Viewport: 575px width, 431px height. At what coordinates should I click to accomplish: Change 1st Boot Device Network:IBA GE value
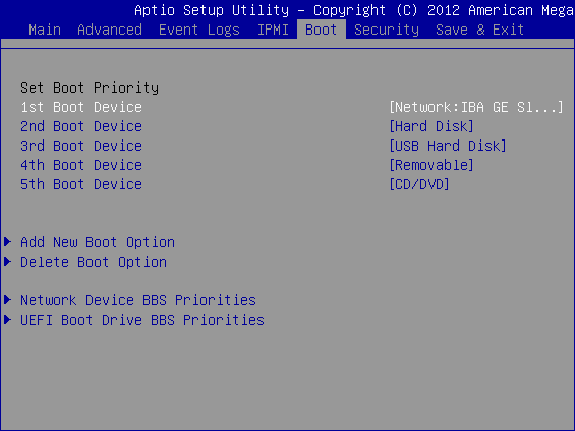(476, 107)
